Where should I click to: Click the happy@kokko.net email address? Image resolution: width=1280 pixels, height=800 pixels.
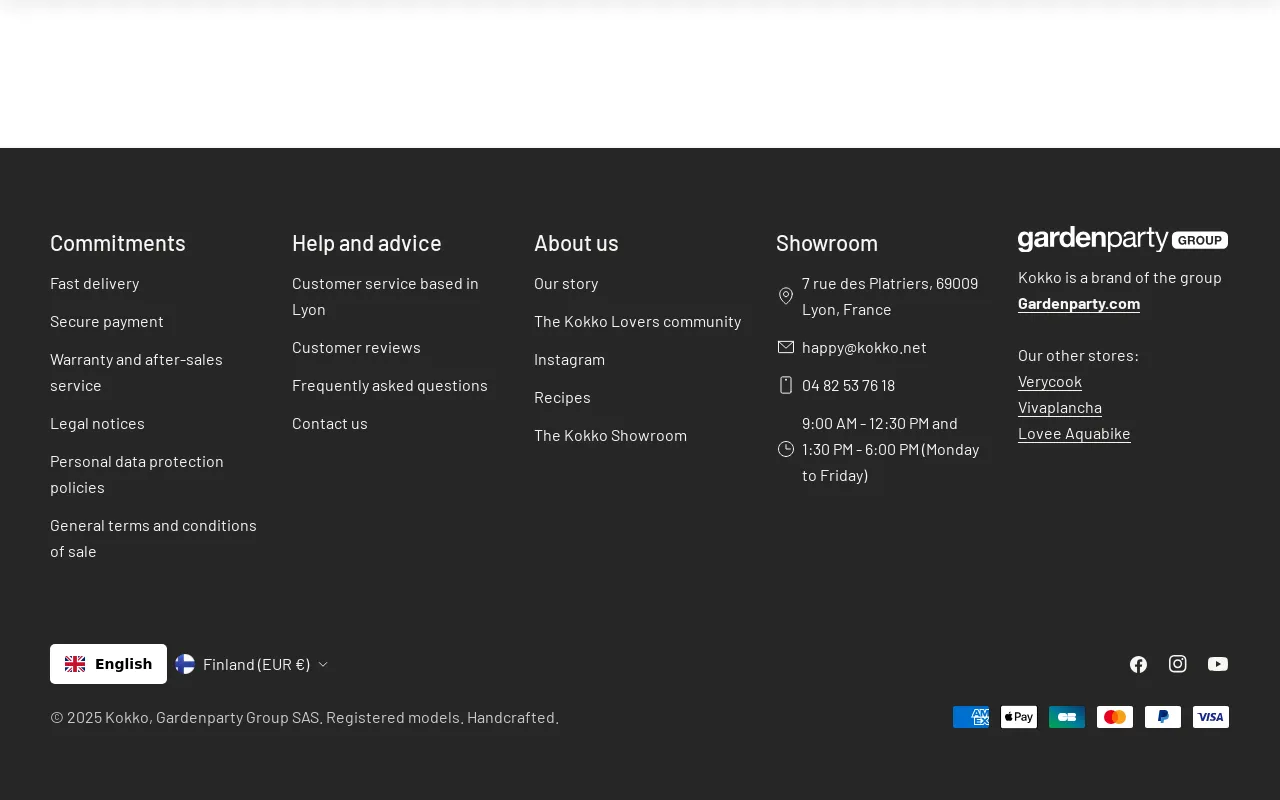pos(864,347)
